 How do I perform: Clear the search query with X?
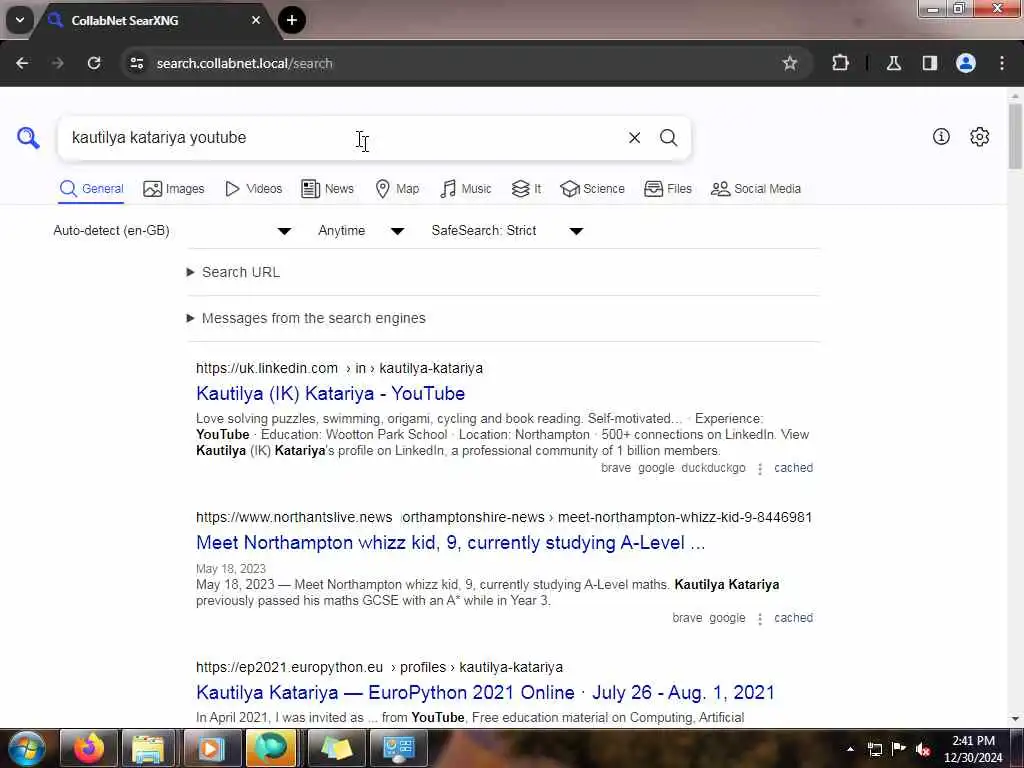[634, 138]
